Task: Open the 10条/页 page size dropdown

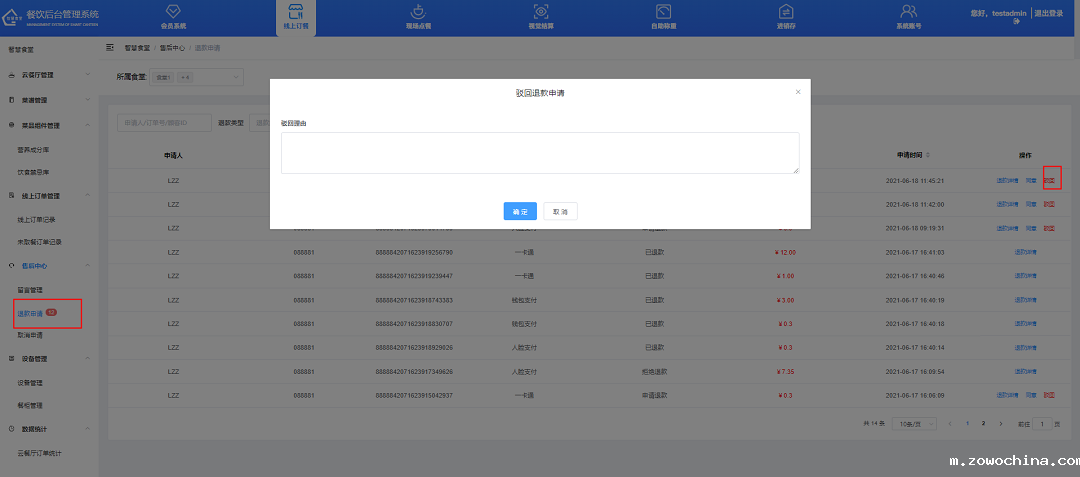Action: tap(914, 424)
